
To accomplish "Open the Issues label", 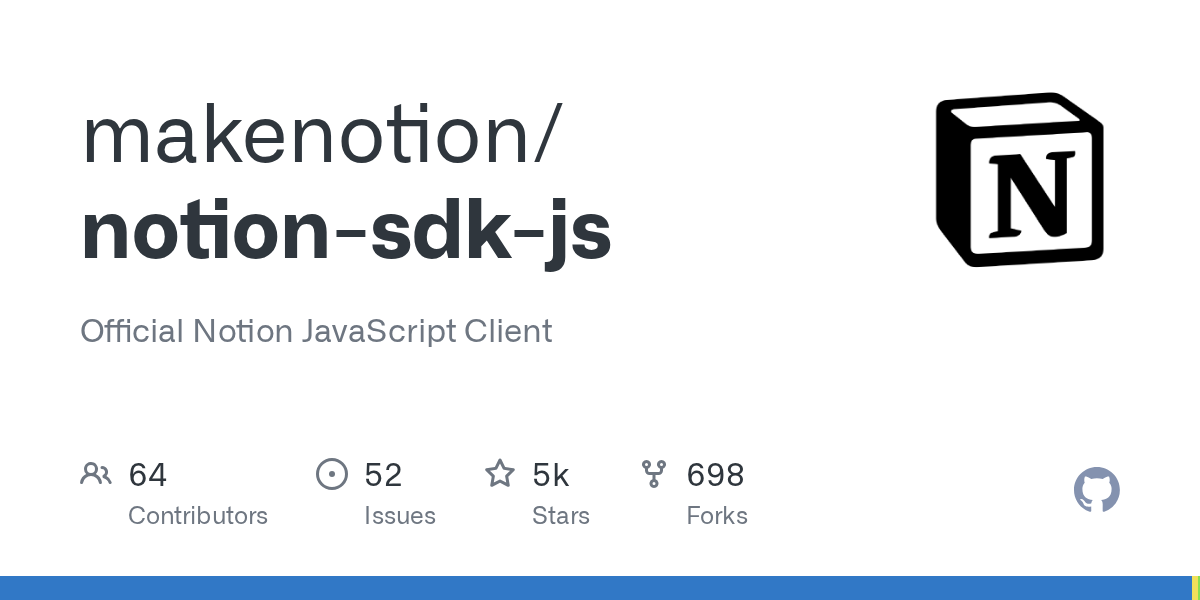I will tap(400, 516).
